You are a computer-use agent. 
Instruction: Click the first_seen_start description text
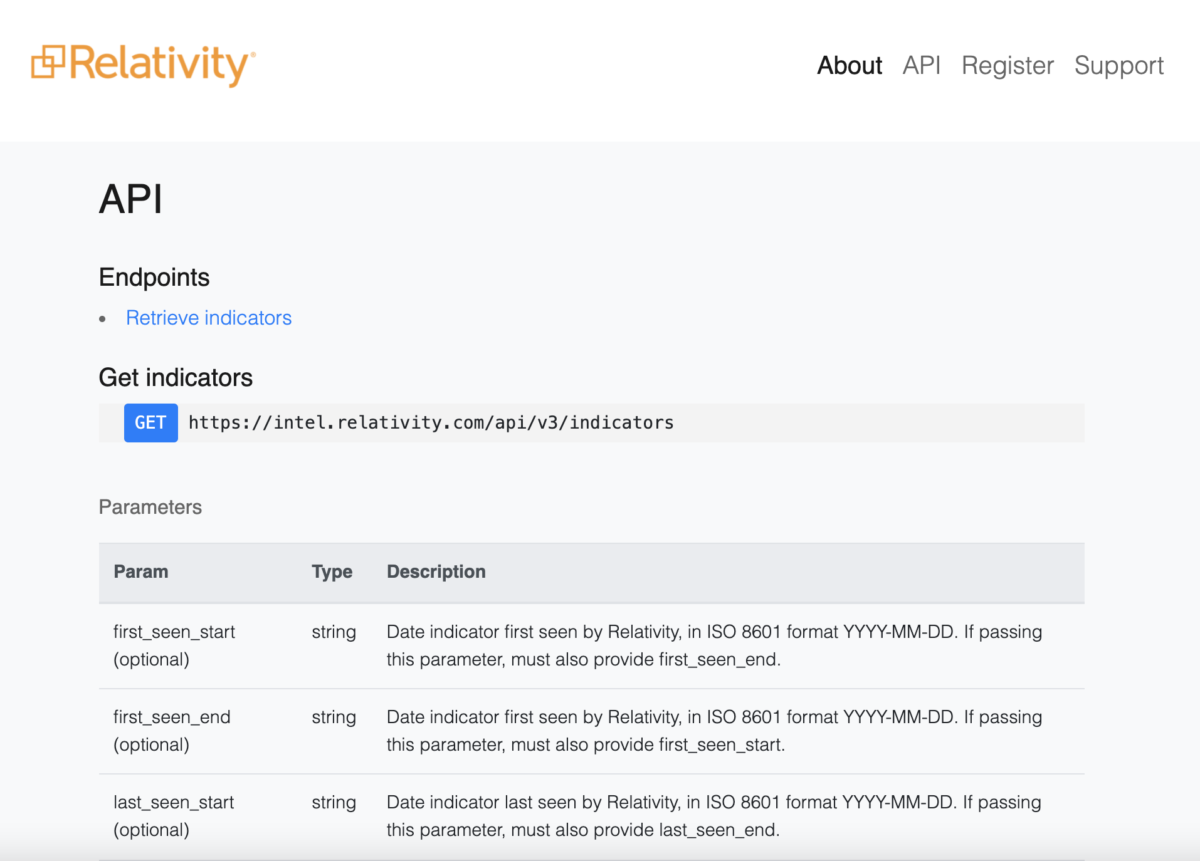pyautogui.click(x=714, y=646)
